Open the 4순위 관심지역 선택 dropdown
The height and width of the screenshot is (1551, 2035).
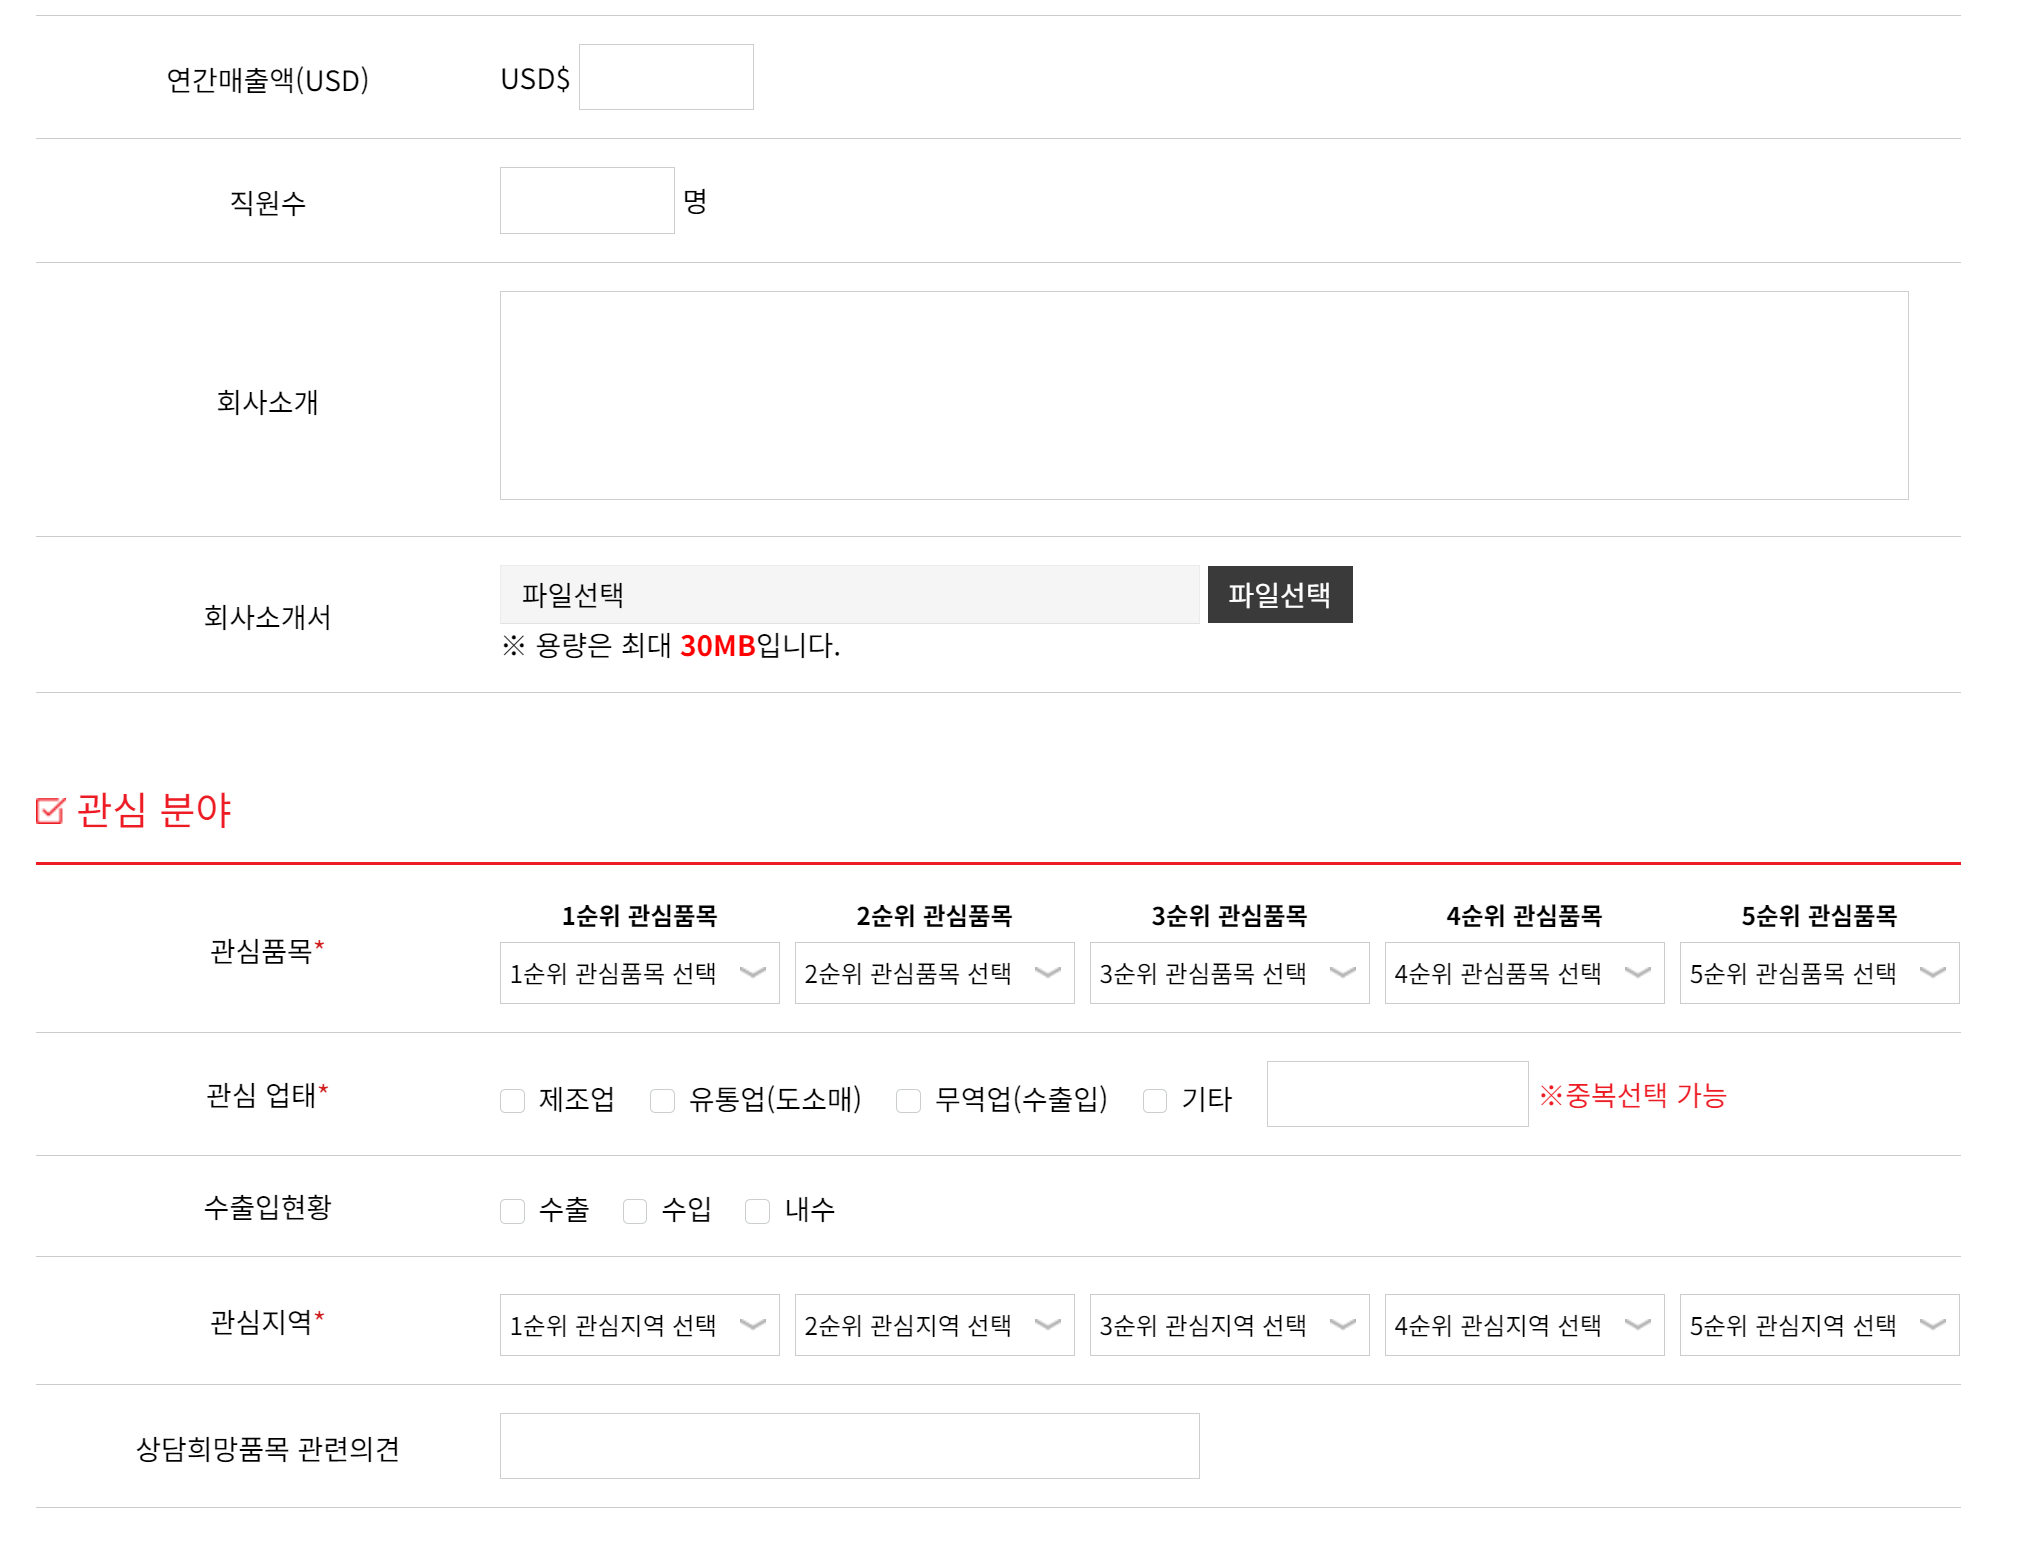tap(1524, 1325)
